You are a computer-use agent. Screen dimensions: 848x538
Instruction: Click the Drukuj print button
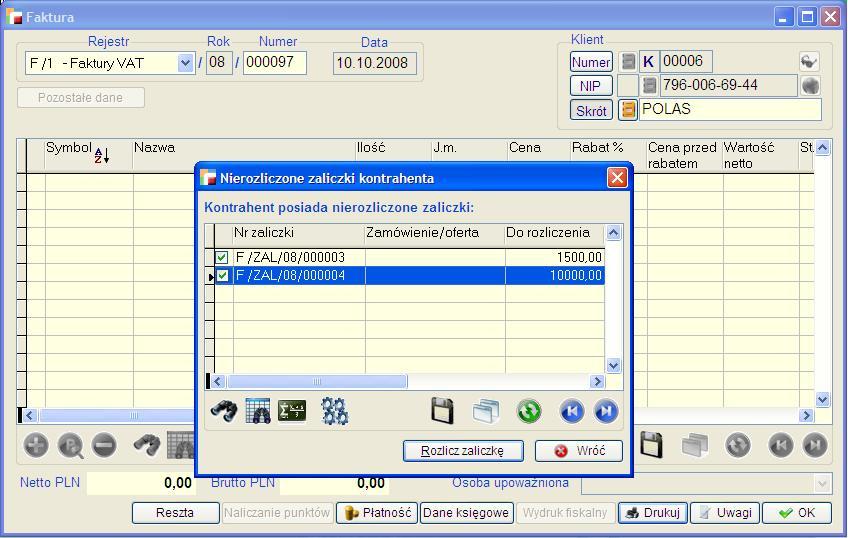click(653, 513)
